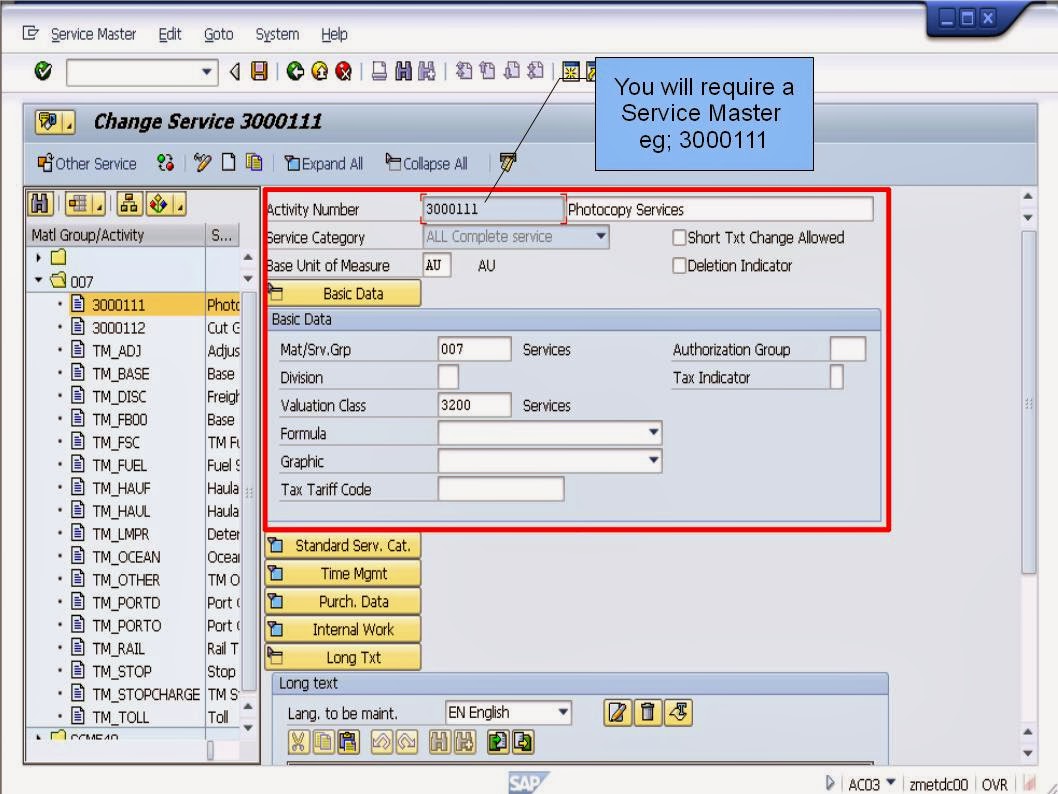This screenshot has width=1058, height=794.
Task: Open the System menu
Action: click(277, 34)
